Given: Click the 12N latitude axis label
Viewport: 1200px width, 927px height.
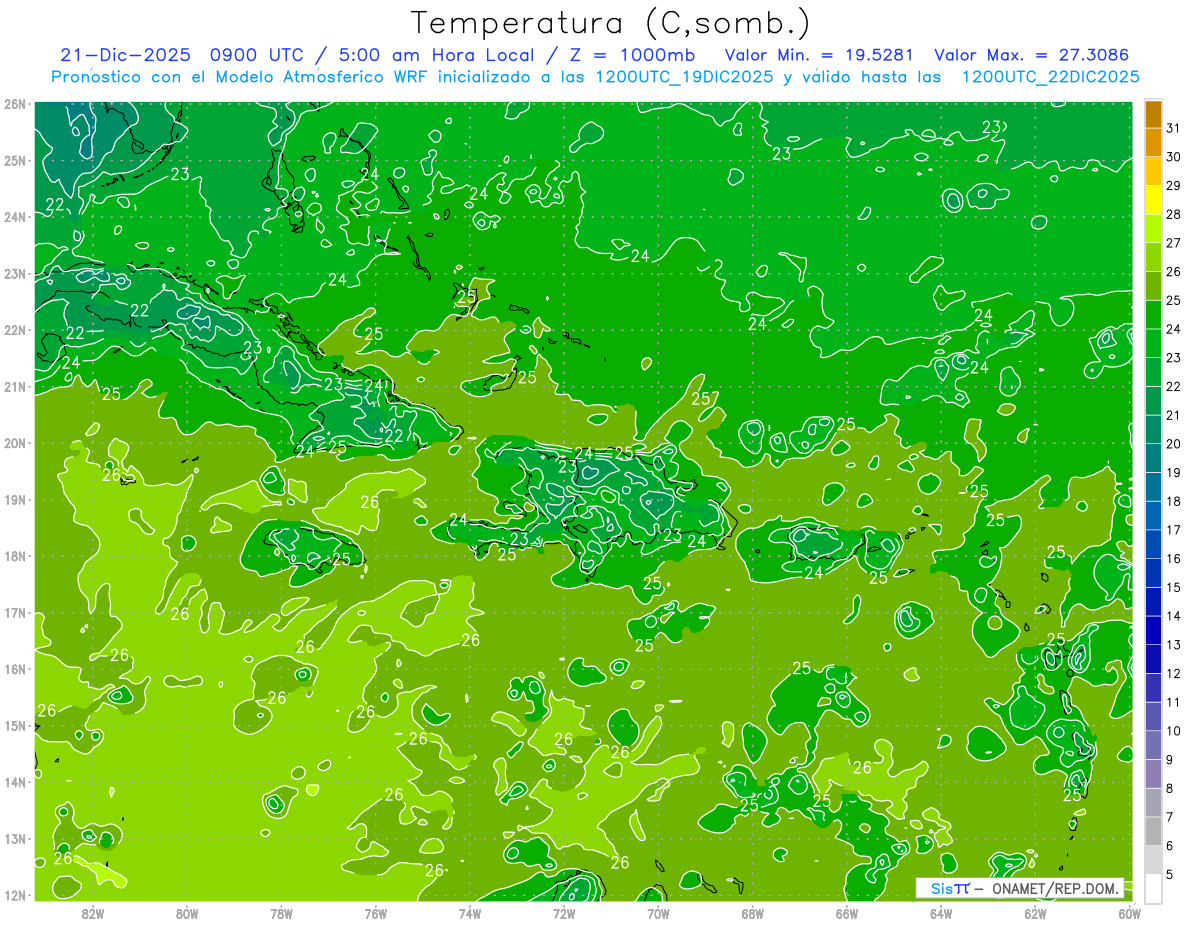Looking at the screenshot, I should (15, 895).
